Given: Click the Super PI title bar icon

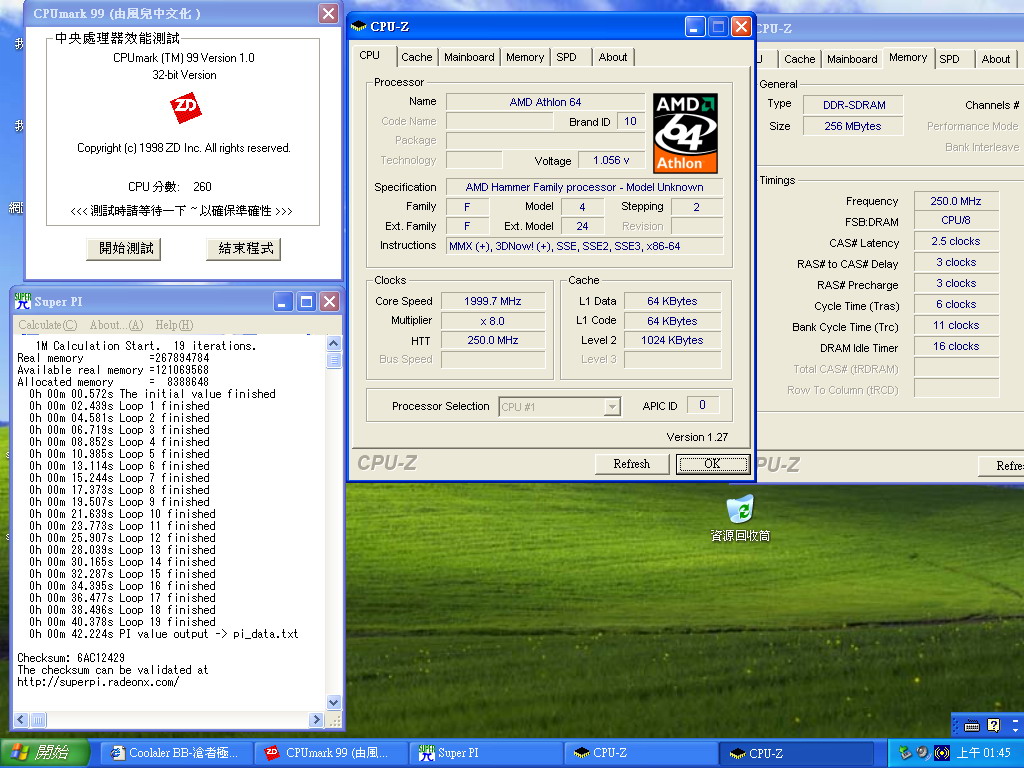Looking at the screenshot, I should pos(23,301).
